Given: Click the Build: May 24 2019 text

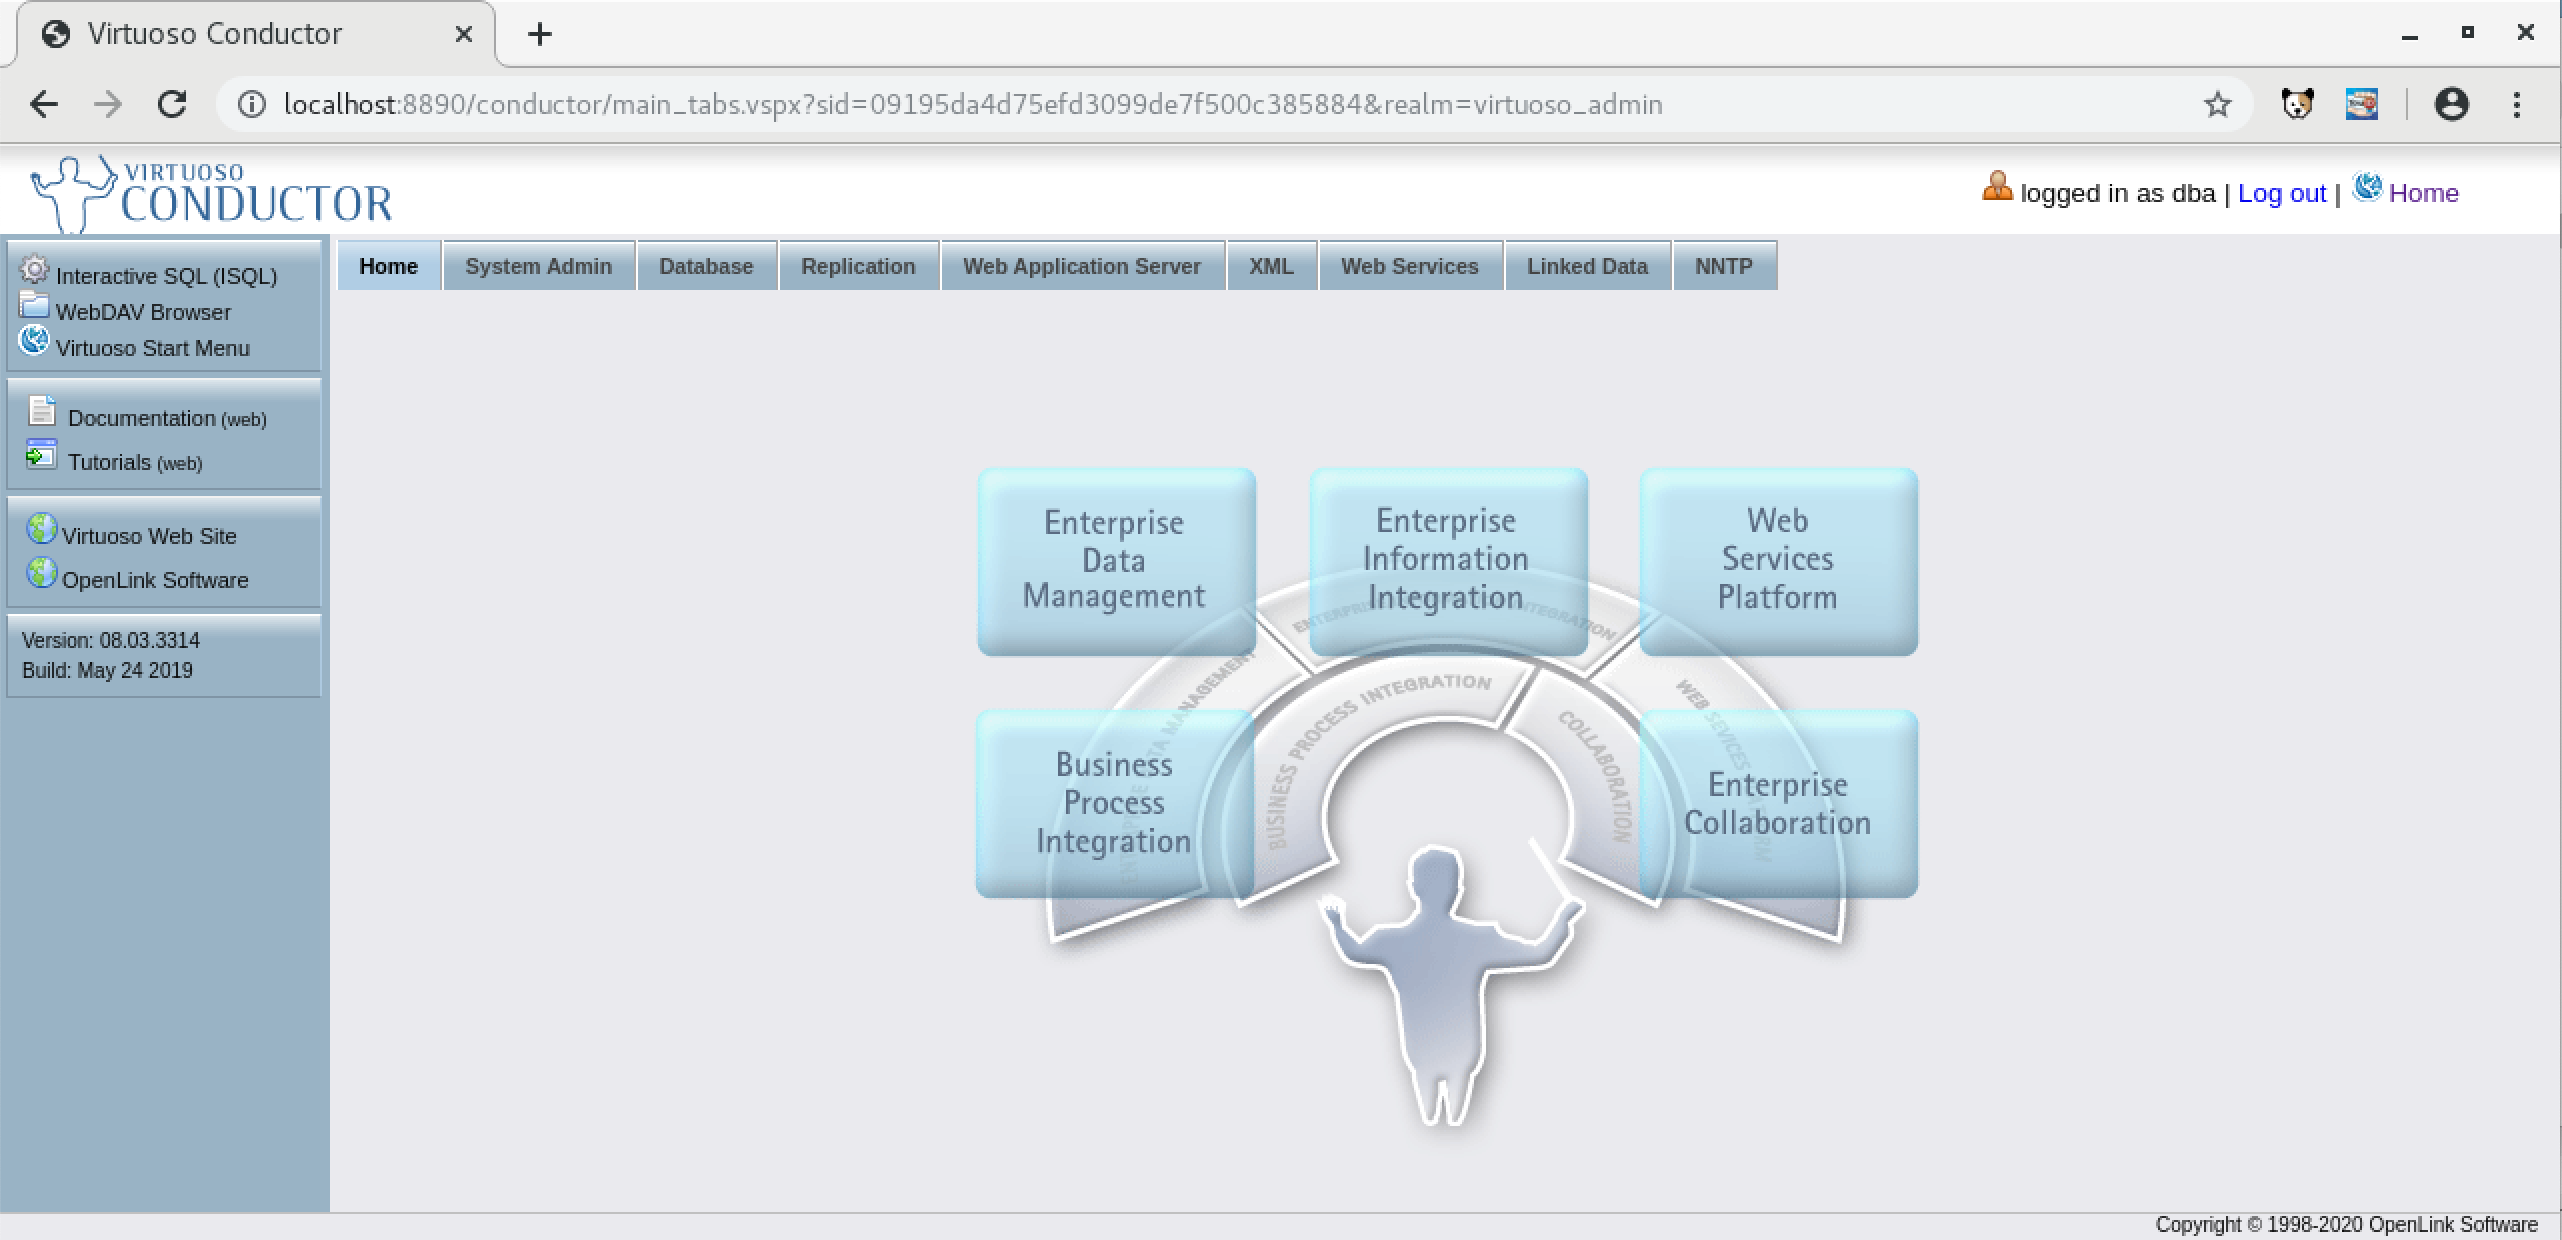Looking at the screenshot, I should coord(107,670).
